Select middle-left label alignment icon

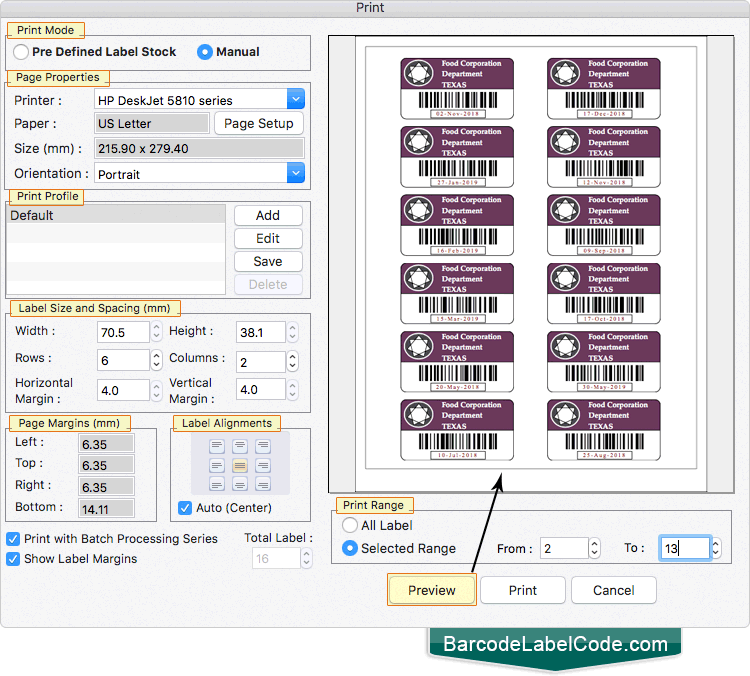point(217,465)
